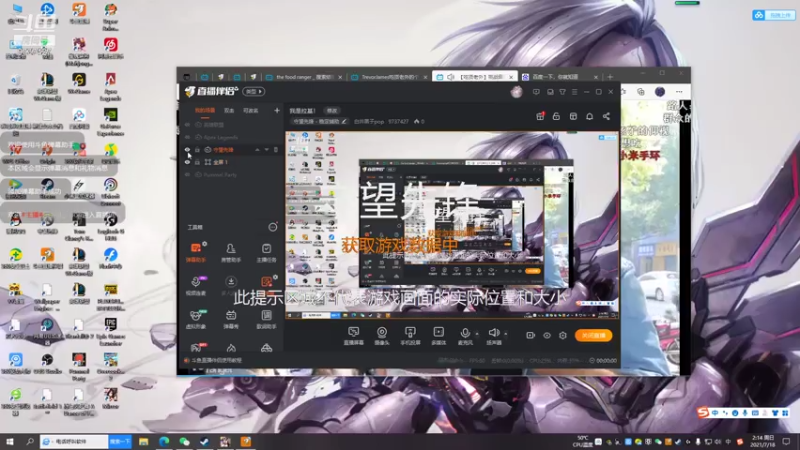This screenshot has width=800, height=450.
Task: Open new browser tab with plus button
Action: coord(610,77)
